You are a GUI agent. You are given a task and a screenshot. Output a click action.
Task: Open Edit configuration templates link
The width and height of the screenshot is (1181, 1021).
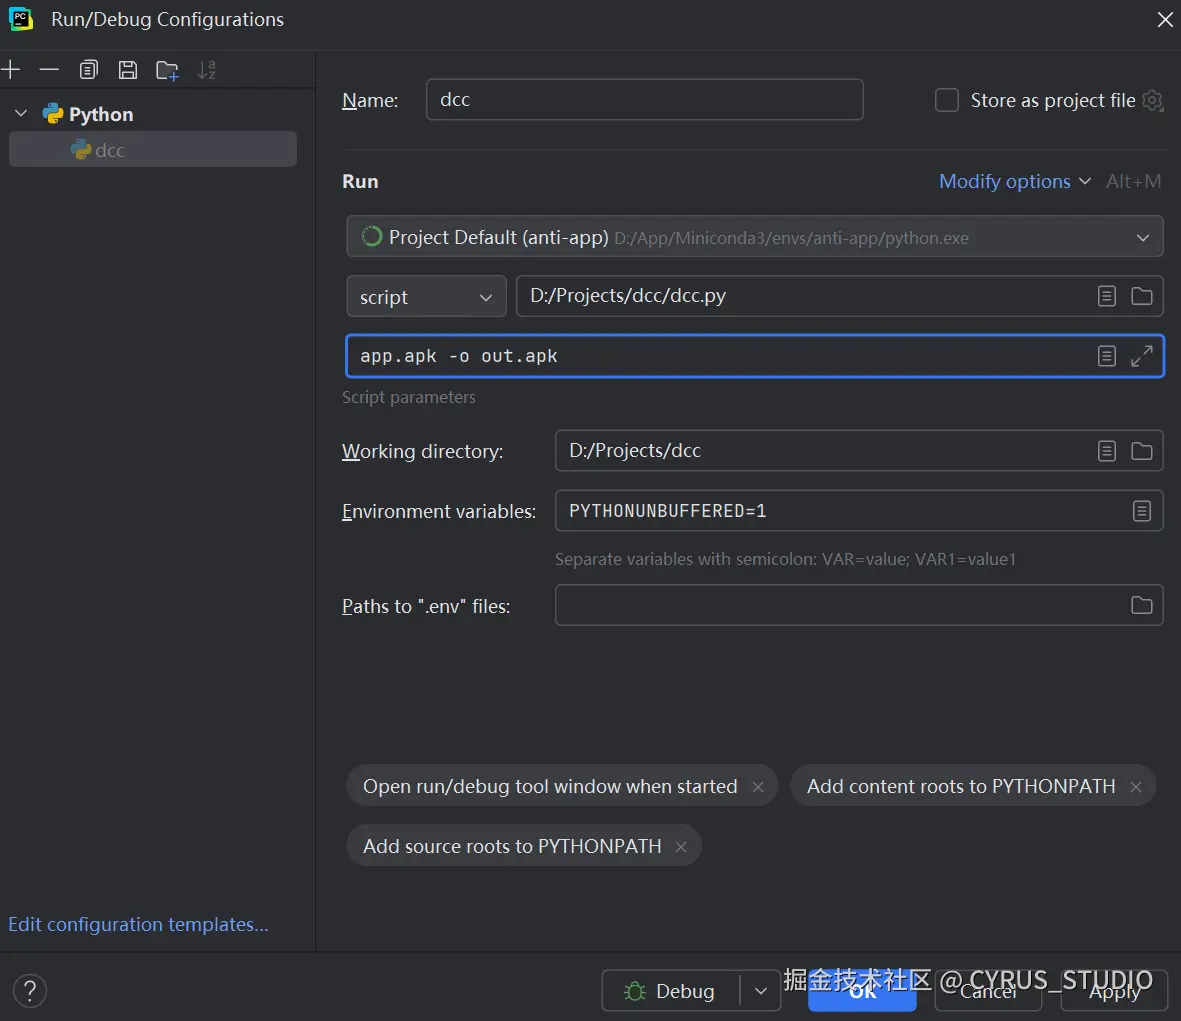(x=139, y=925)
